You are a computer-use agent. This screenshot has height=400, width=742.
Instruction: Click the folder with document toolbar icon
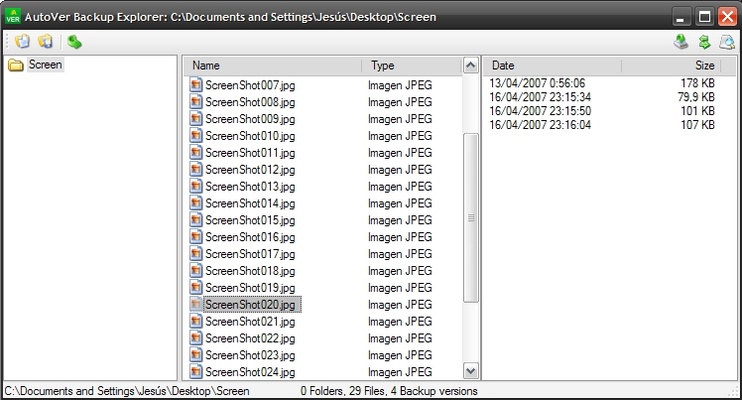22,42
